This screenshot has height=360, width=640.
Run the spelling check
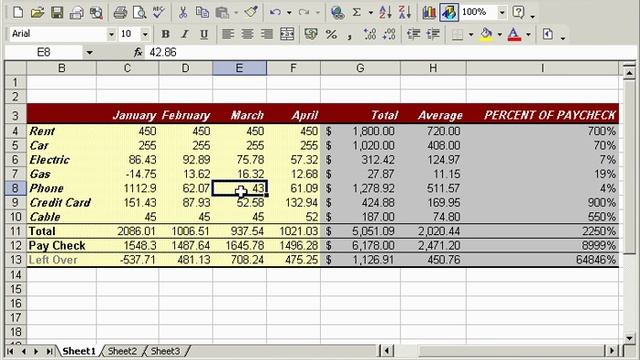[158, 13]
